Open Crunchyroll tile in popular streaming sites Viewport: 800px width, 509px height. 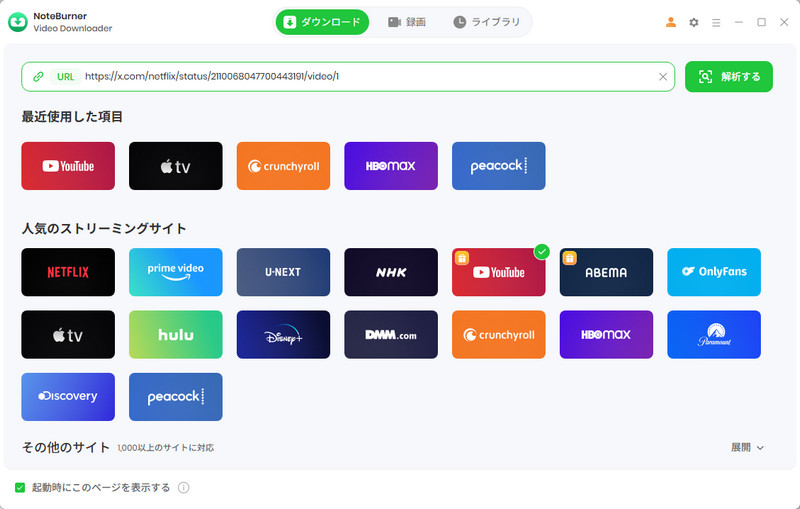[x=498, y=335]
